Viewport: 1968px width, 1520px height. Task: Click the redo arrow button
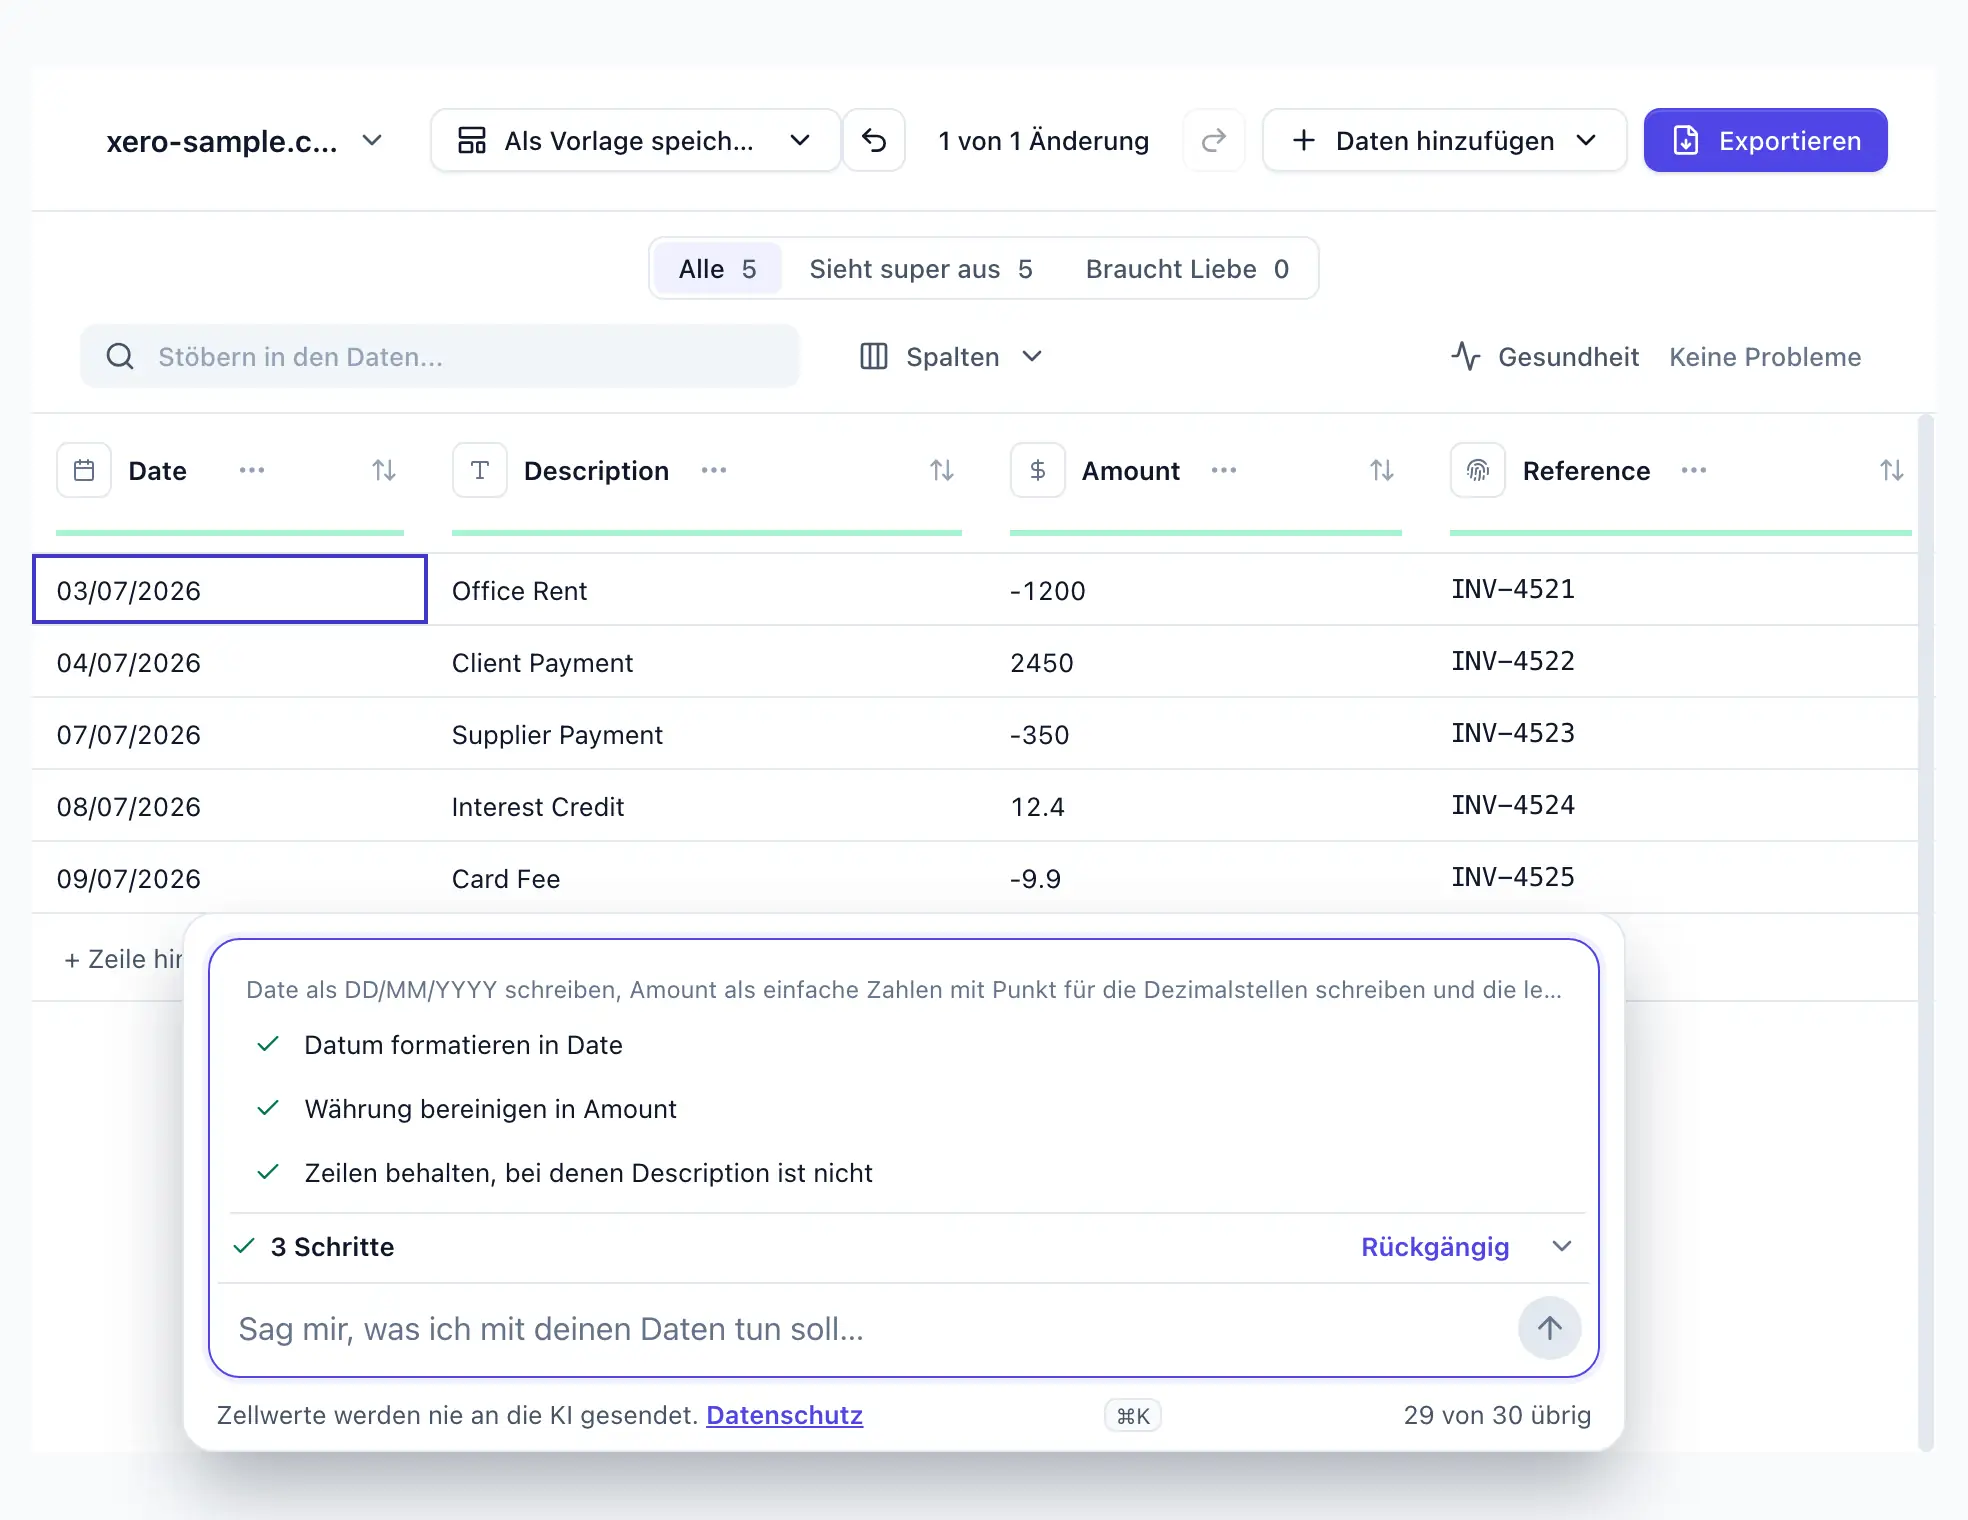point(1213,141)
